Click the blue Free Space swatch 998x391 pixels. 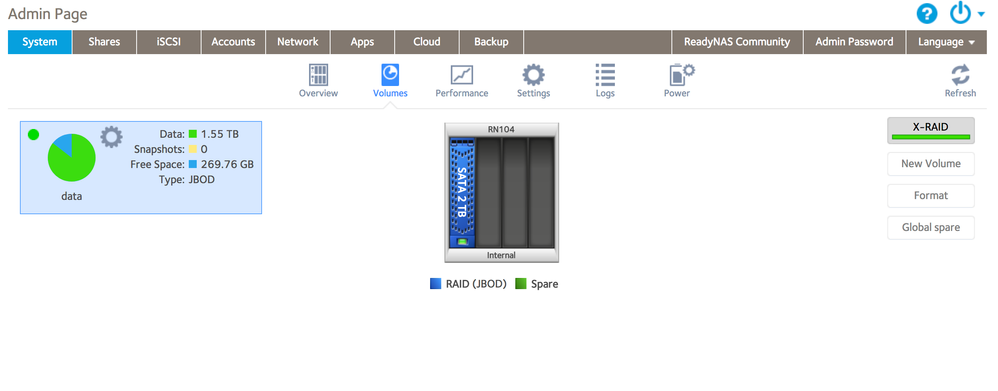click(193, 164)
